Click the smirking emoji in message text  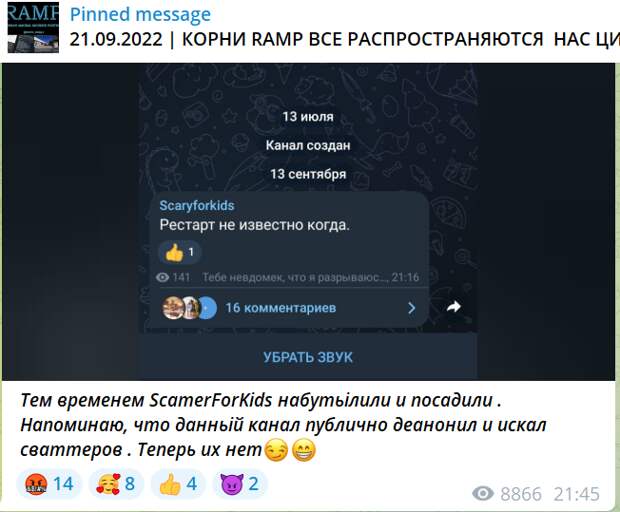276,450
